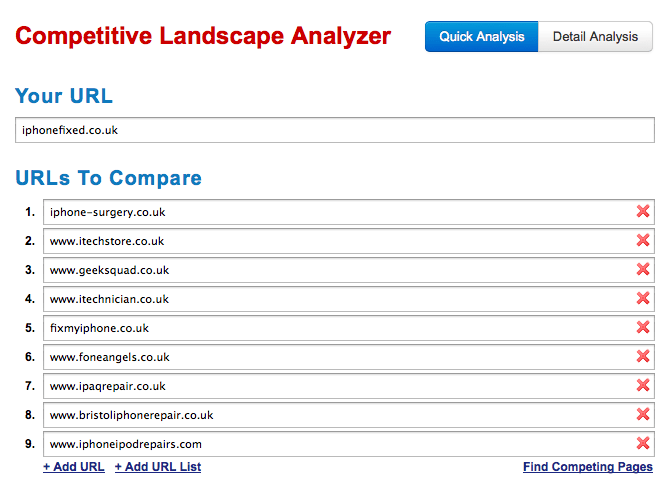
Task: Focus the Your URL field with iphonefixed.co.uk
Action: (335, 130)
